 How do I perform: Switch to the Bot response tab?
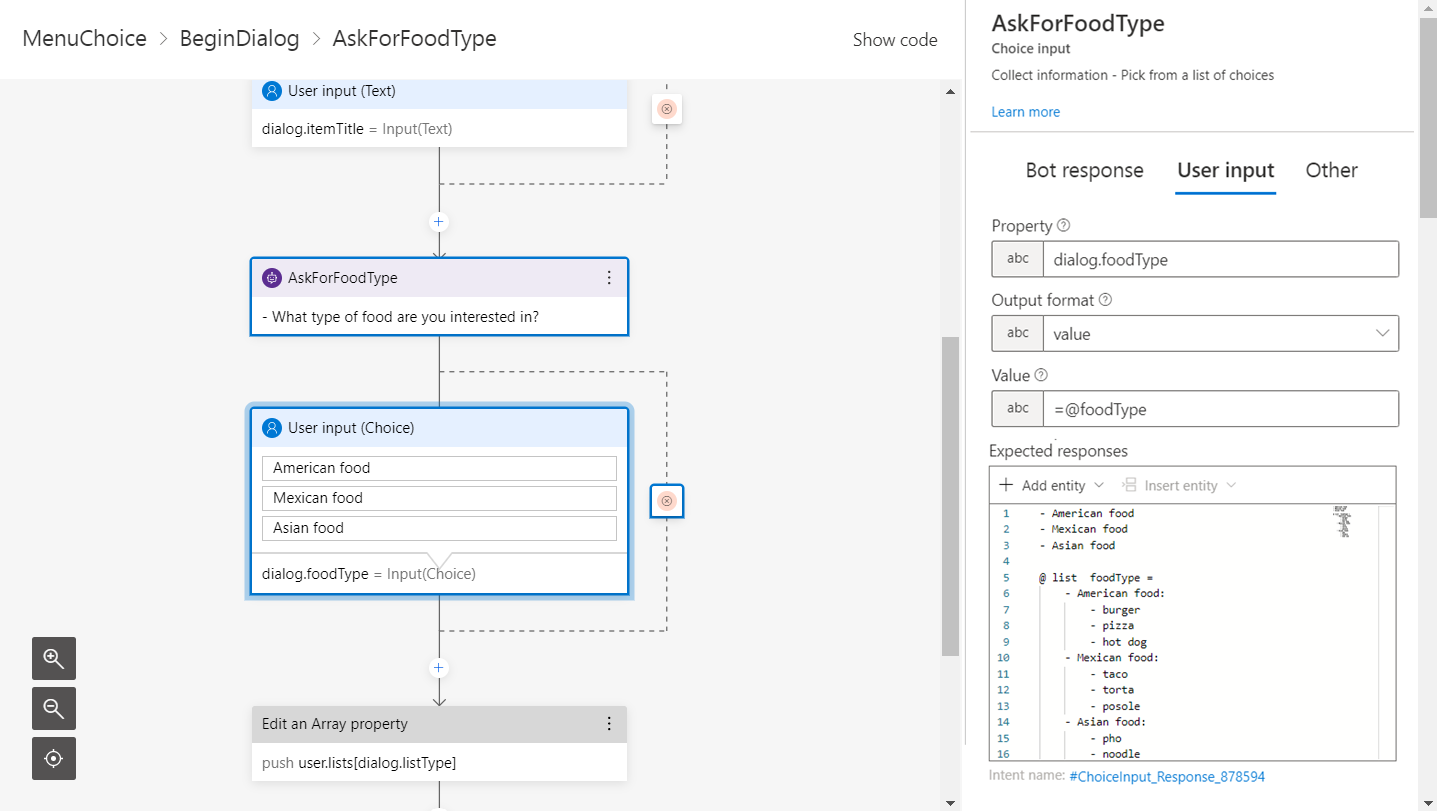coord(1084,170)
